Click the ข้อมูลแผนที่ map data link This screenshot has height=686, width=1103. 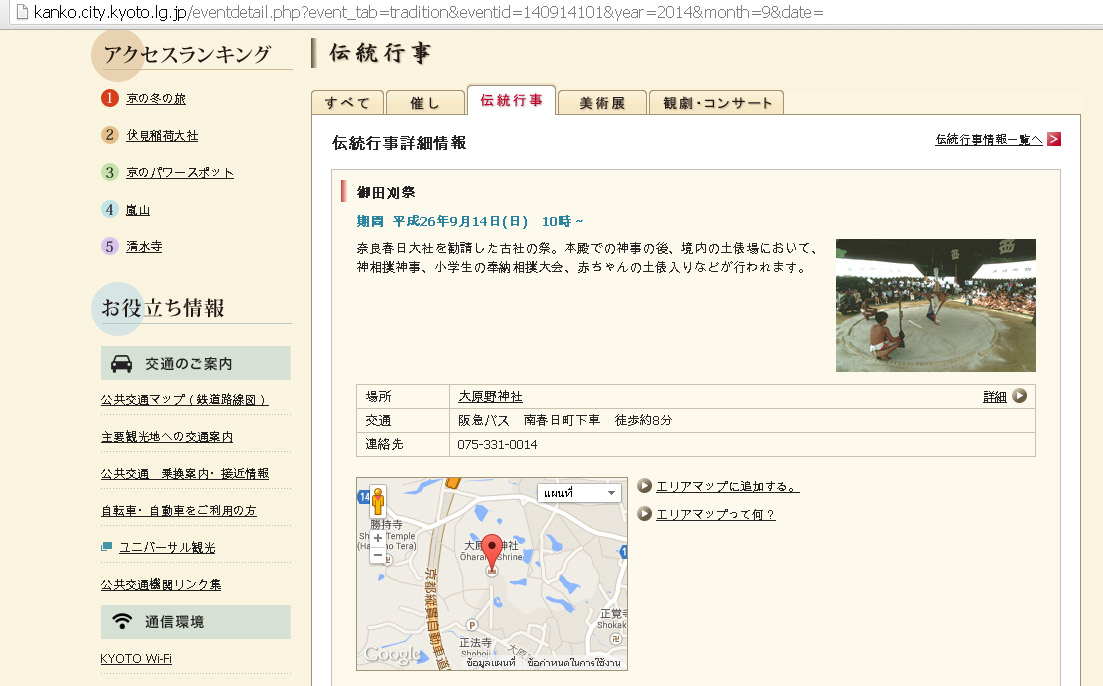[x=490, y=663]
